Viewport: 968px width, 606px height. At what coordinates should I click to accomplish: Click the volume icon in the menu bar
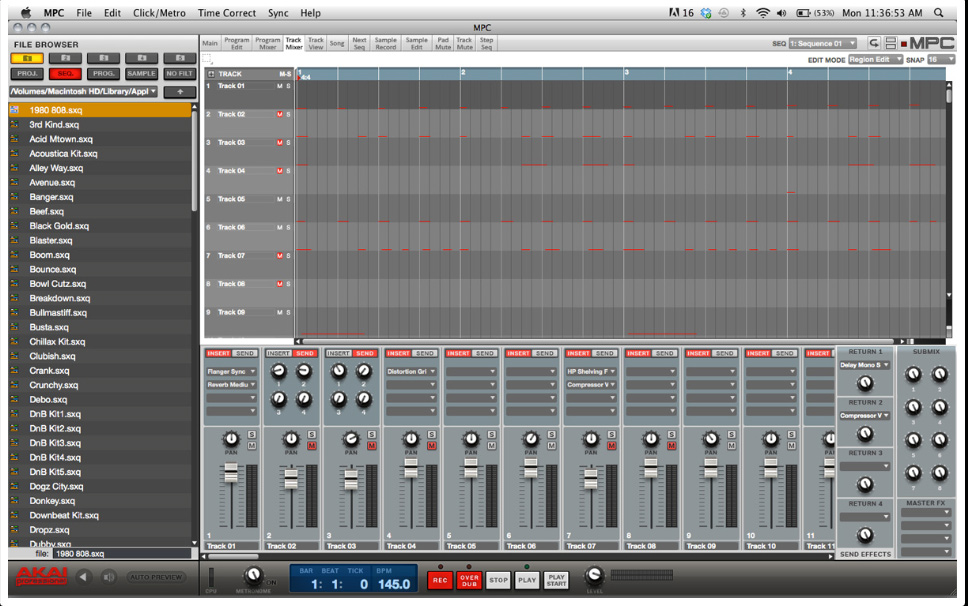click(x=782, y=12)
